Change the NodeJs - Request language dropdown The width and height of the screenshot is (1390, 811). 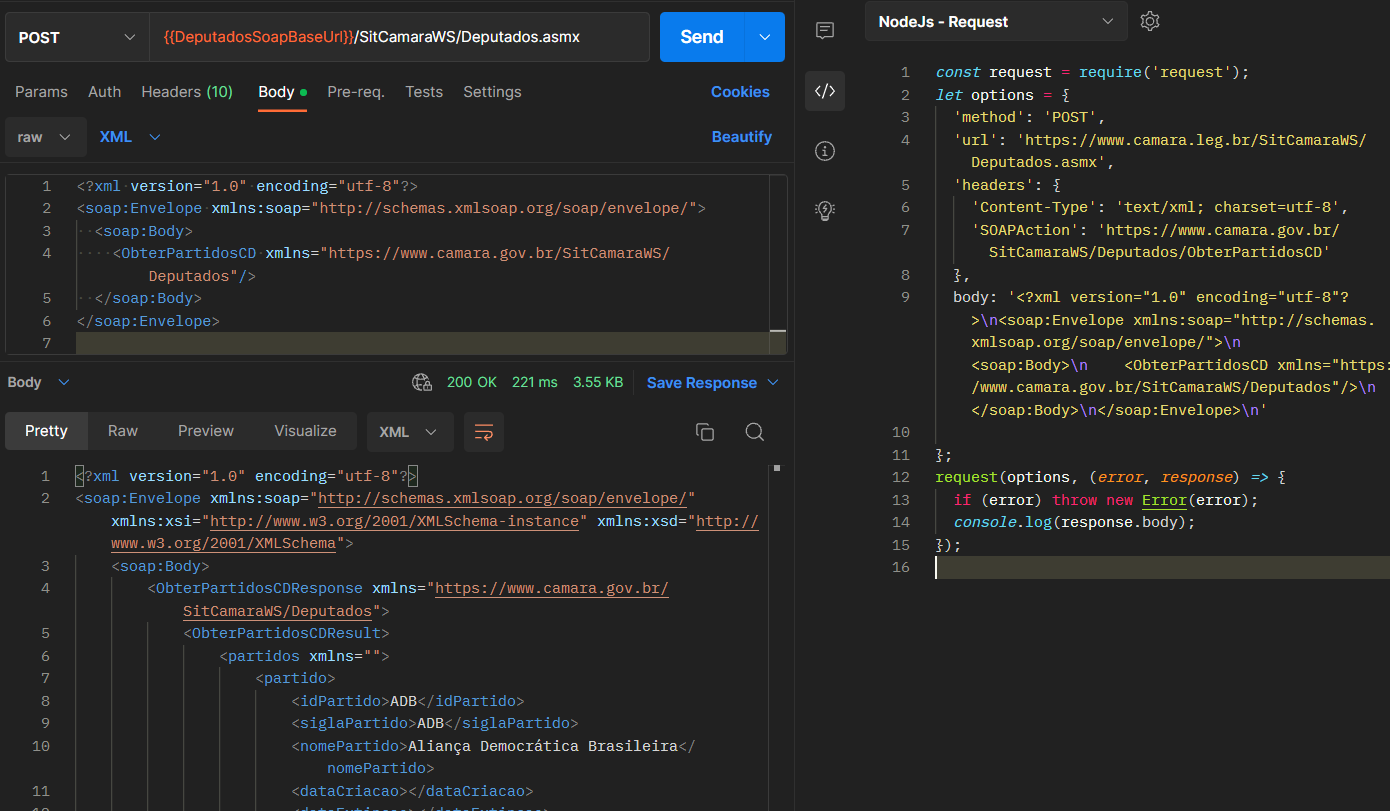[x=995, y=21]
